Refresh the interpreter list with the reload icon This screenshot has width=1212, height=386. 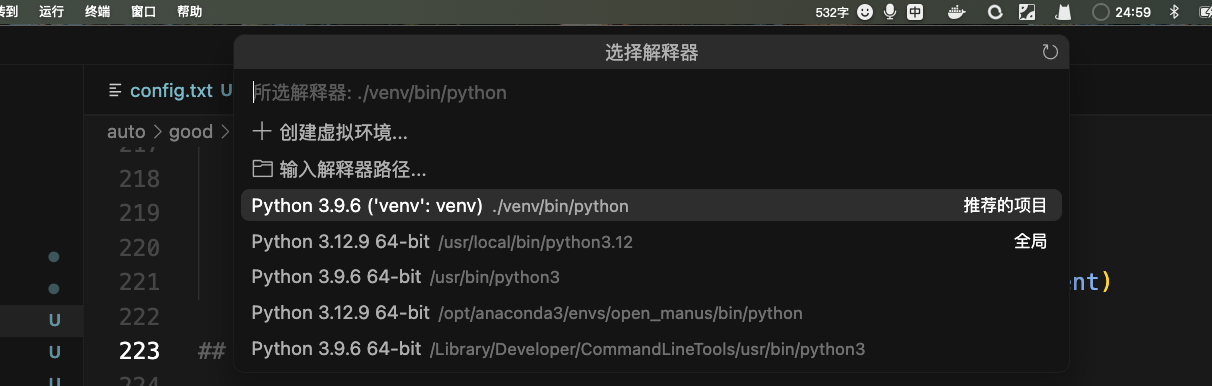click(x=1050, y=52)
